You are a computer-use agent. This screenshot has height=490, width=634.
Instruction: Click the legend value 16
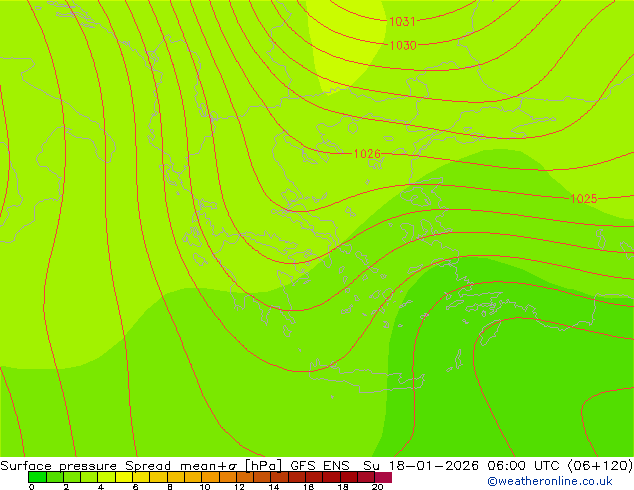(309, 487)
